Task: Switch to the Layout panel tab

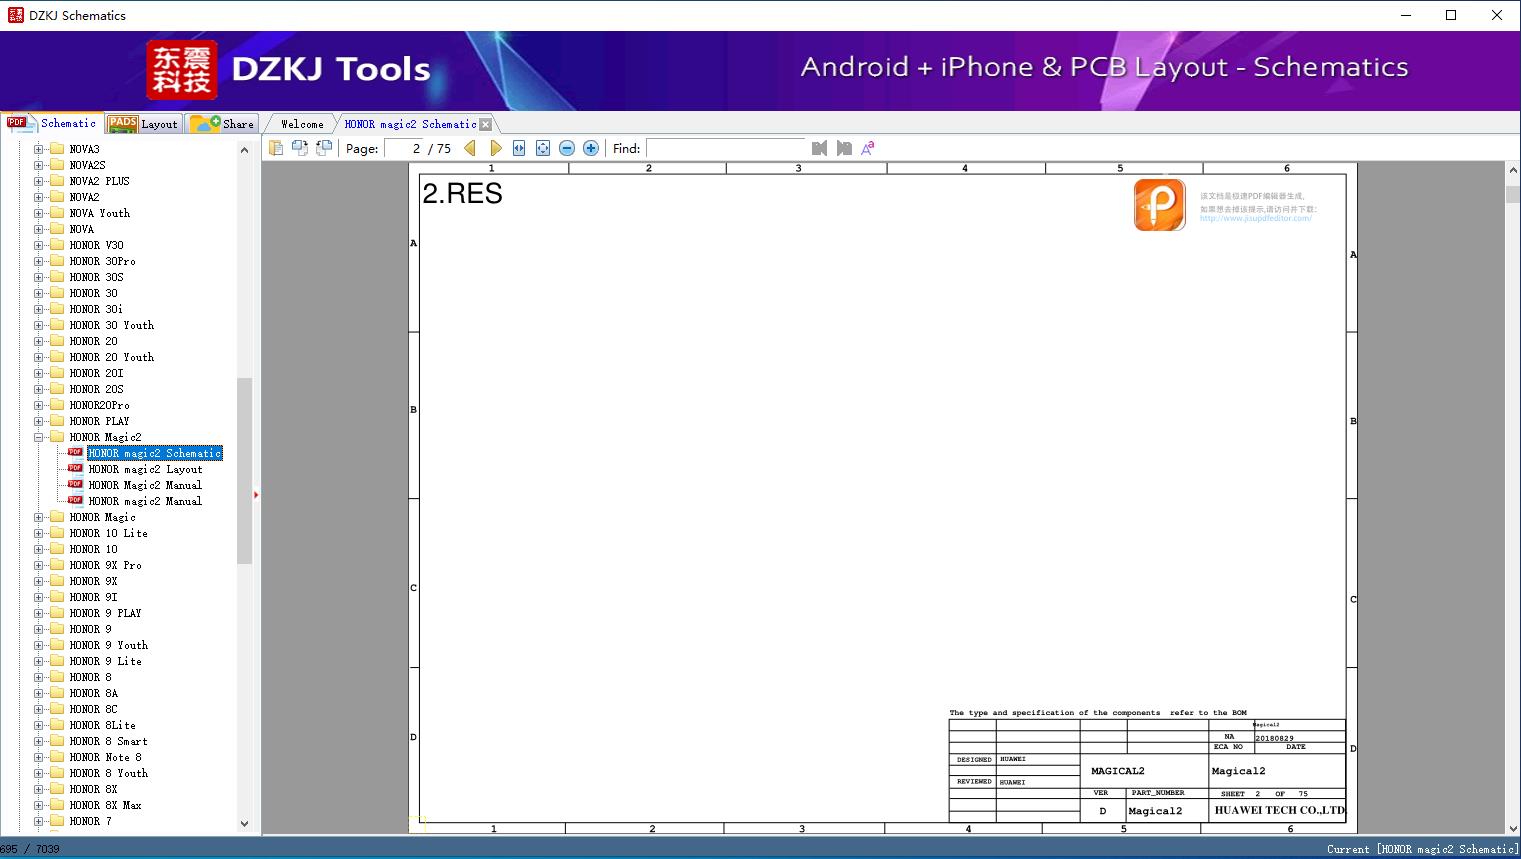Action: tap(143, 124)
